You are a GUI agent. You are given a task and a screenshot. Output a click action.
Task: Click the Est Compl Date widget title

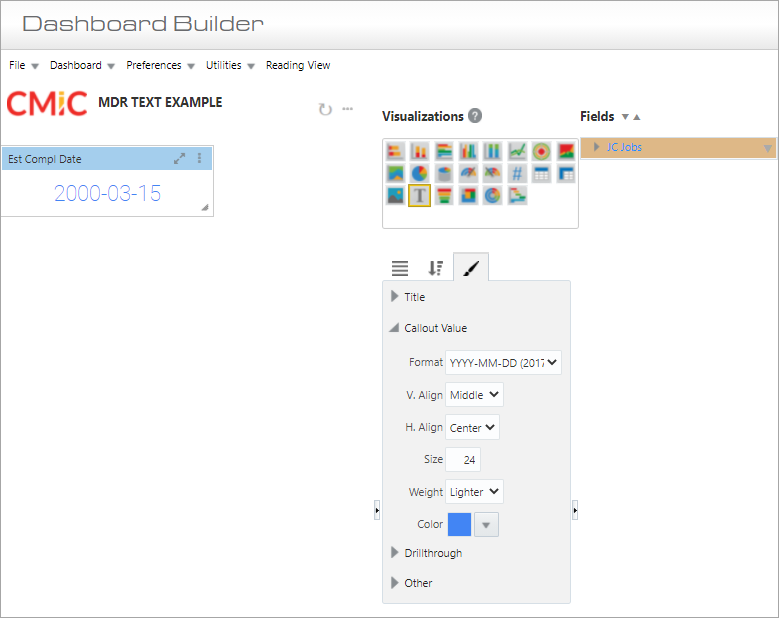45,159
